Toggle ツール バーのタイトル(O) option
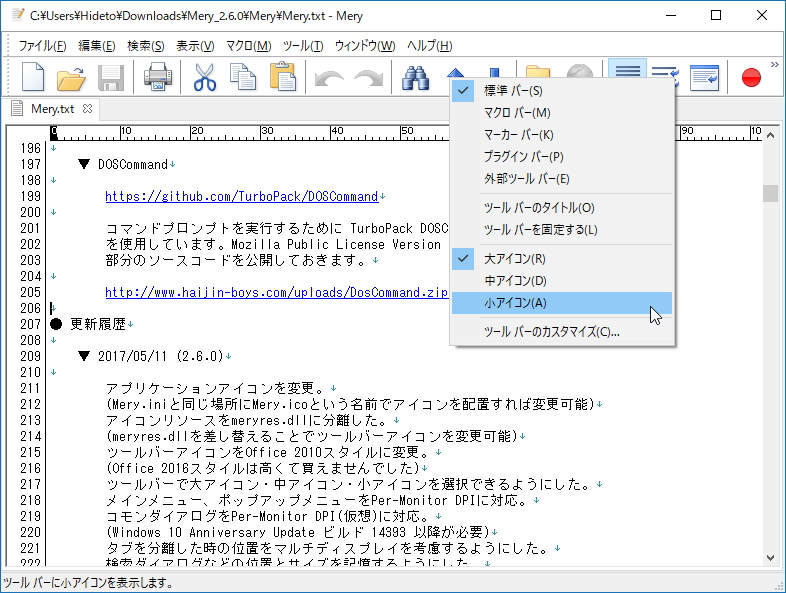The image size is (786, 593). point(562,208)
